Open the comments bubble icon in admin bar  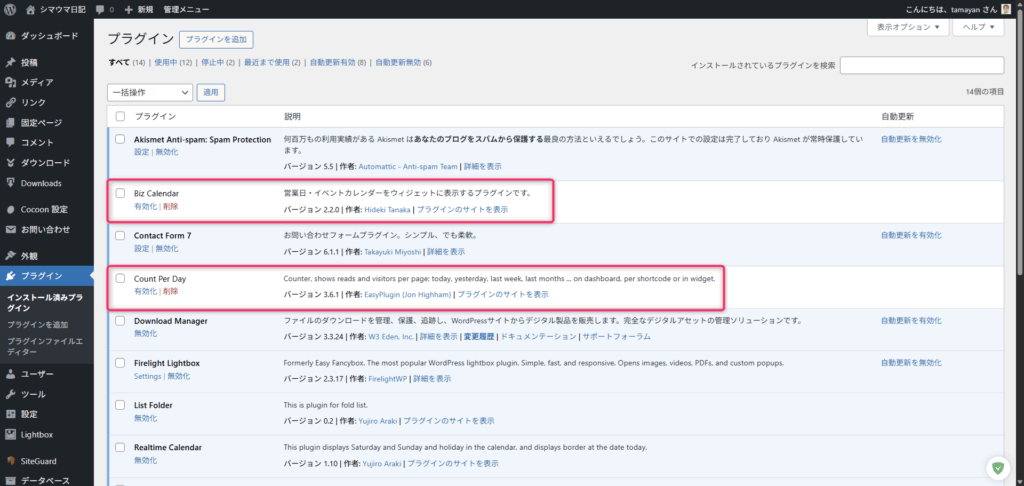pyautogui.click(x=99, y=9)
